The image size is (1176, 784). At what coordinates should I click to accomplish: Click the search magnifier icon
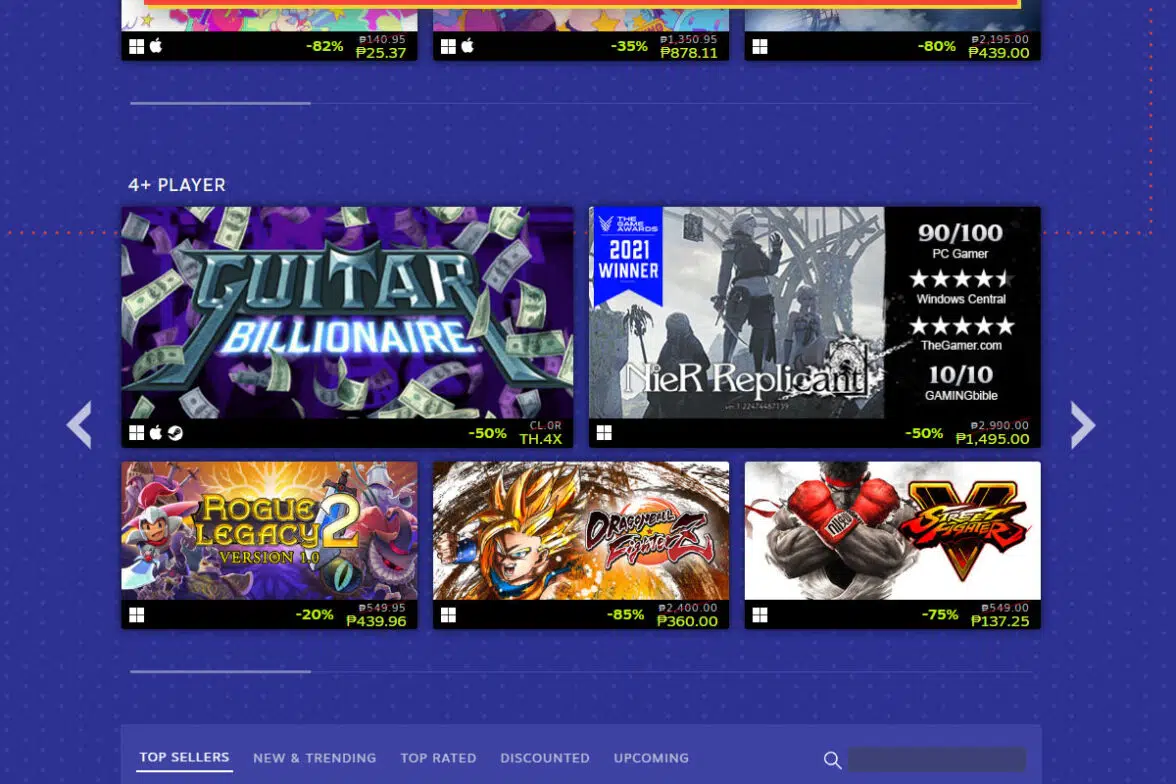[832, 760]
